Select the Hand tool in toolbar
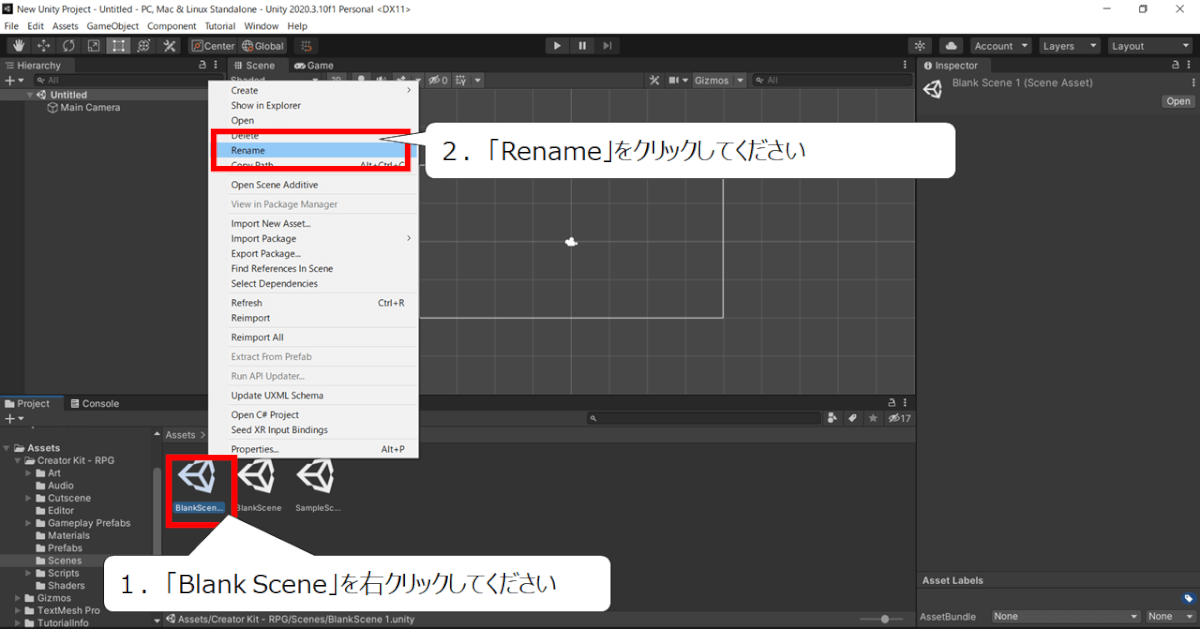The image size is (1200, 629). coord(19,46)
